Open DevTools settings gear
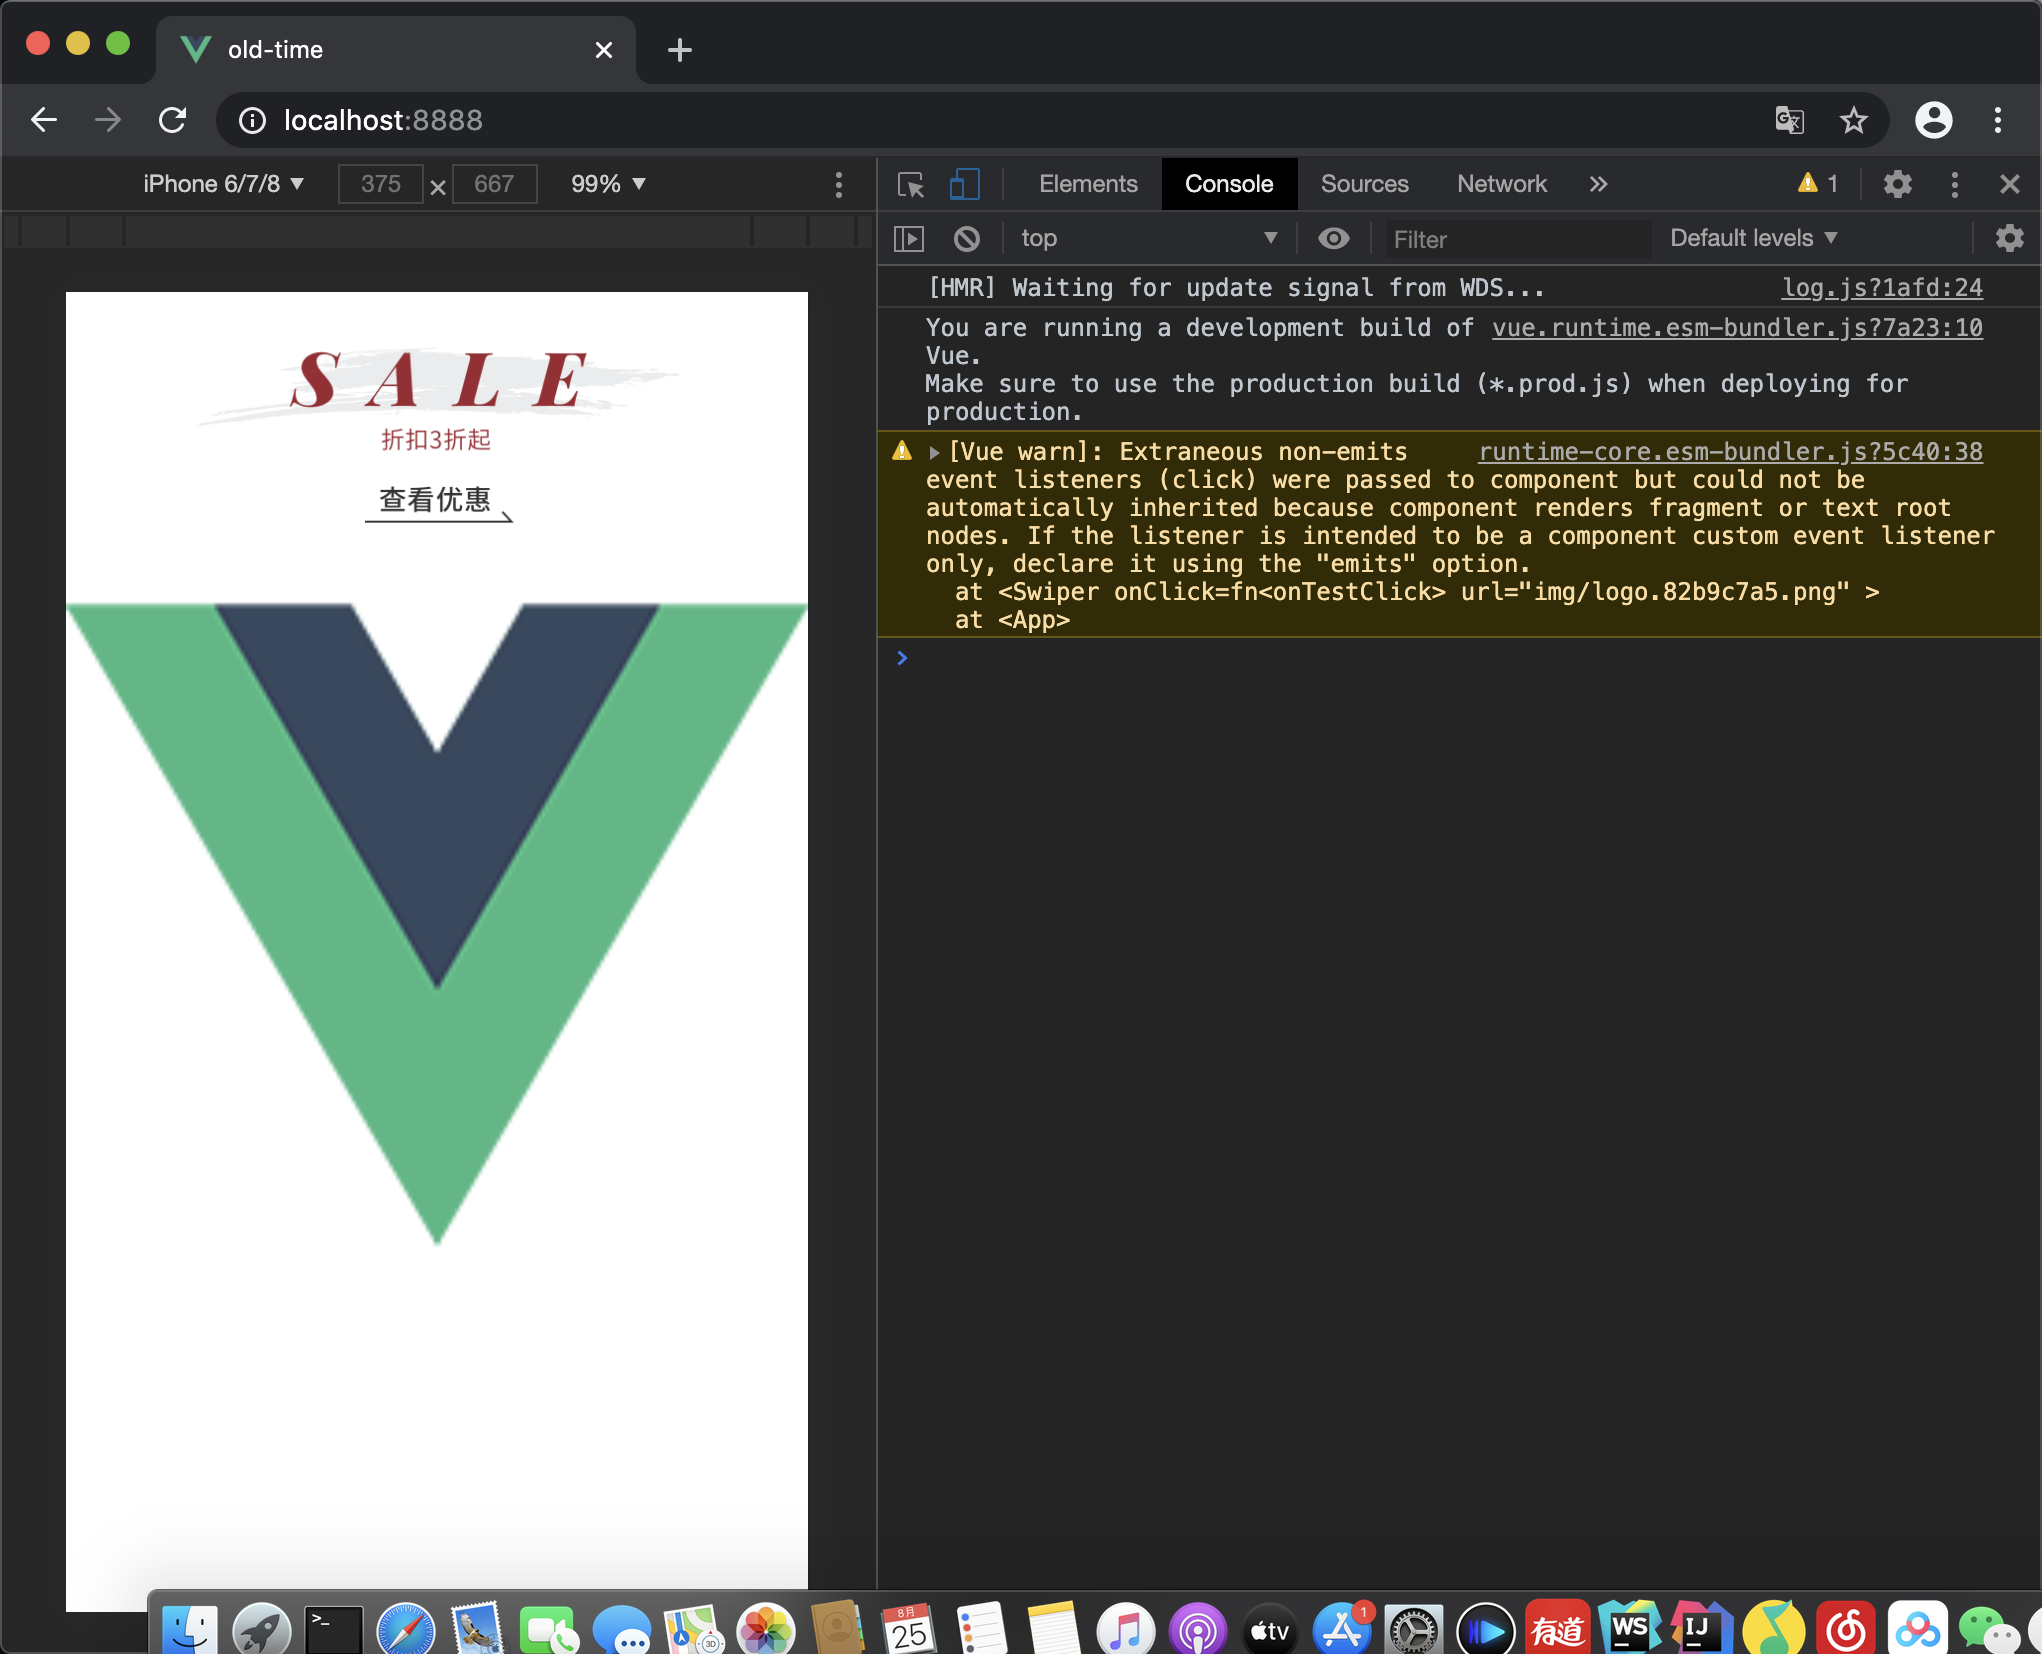The width and height of the screenshot is (2042, 1654). (x=1897, y=184)
